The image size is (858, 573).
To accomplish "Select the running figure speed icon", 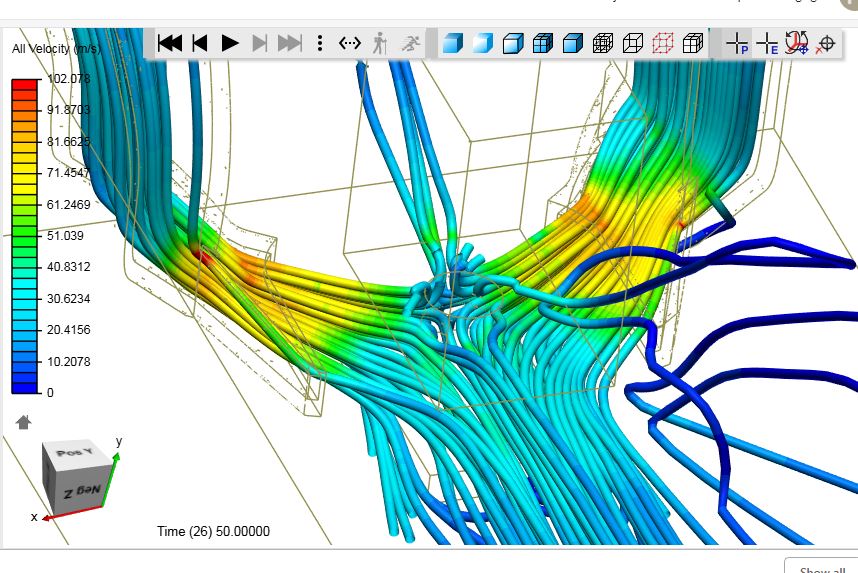I will pyautogui.click(x=410, y=43).
